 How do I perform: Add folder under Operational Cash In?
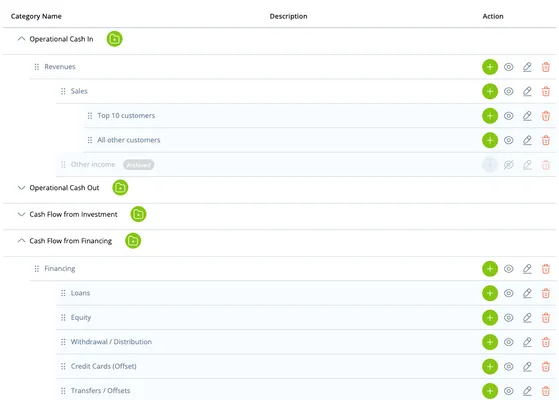click(114, 39)
